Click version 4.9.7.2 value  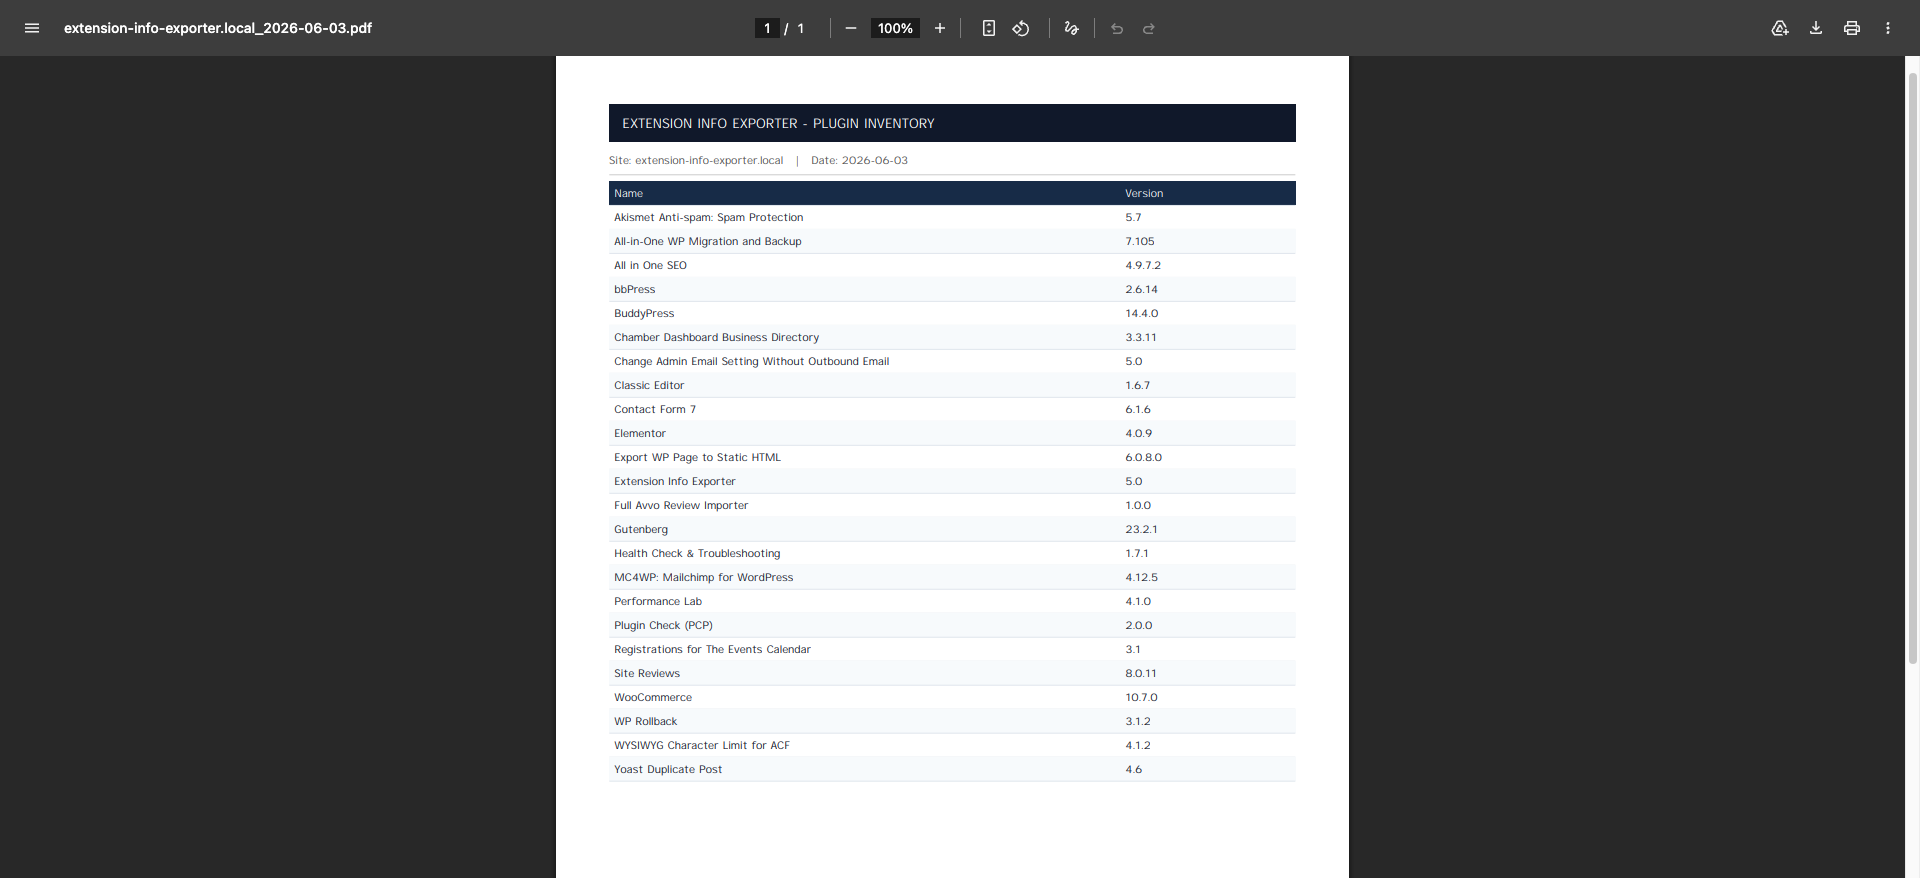click(x=1143, y=265)
